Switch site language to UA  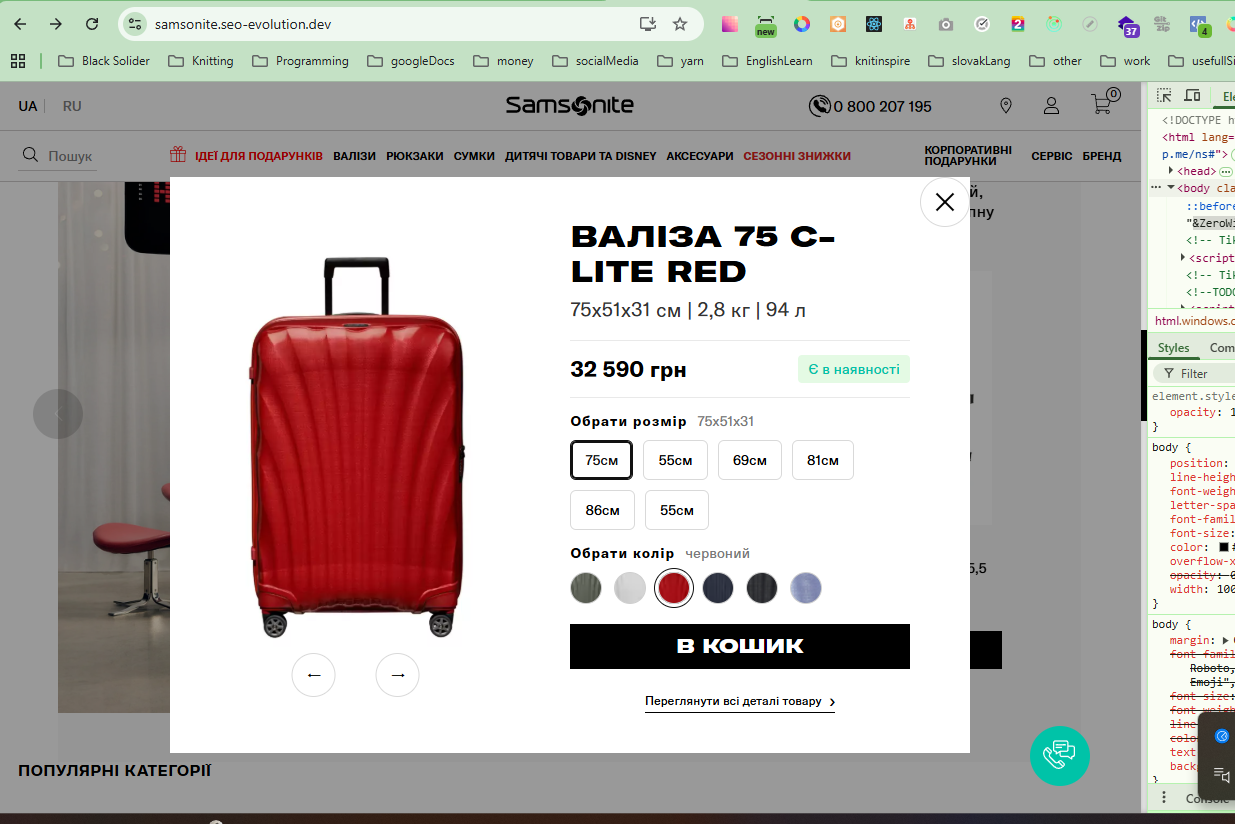(x=28, y=106)
